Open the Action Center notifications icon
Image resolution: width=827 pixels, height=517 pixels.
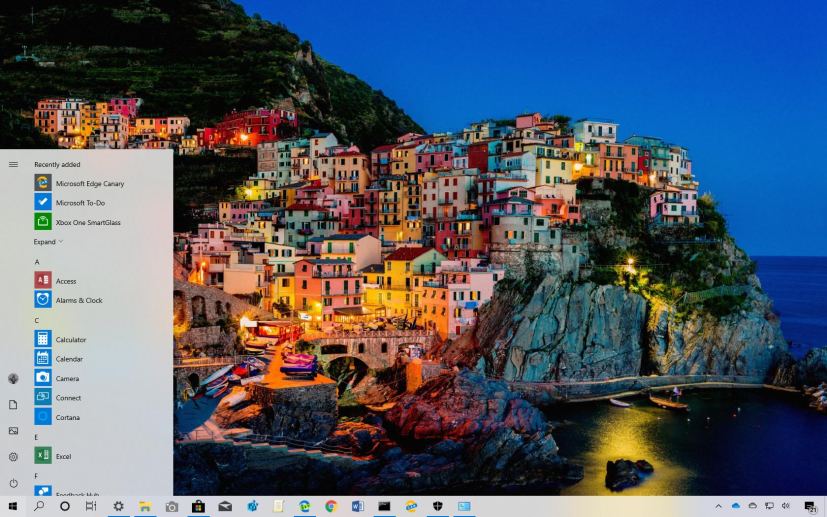pyautogui.click(x=810, y=507)
